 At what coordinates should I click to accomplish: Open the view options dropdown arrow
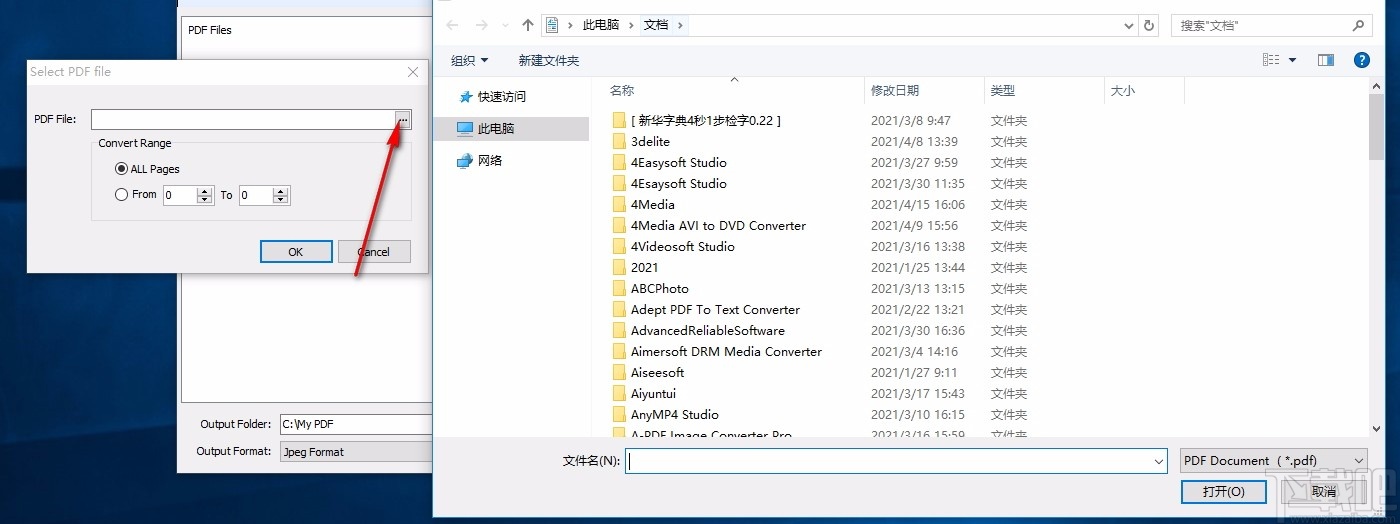1292,61
